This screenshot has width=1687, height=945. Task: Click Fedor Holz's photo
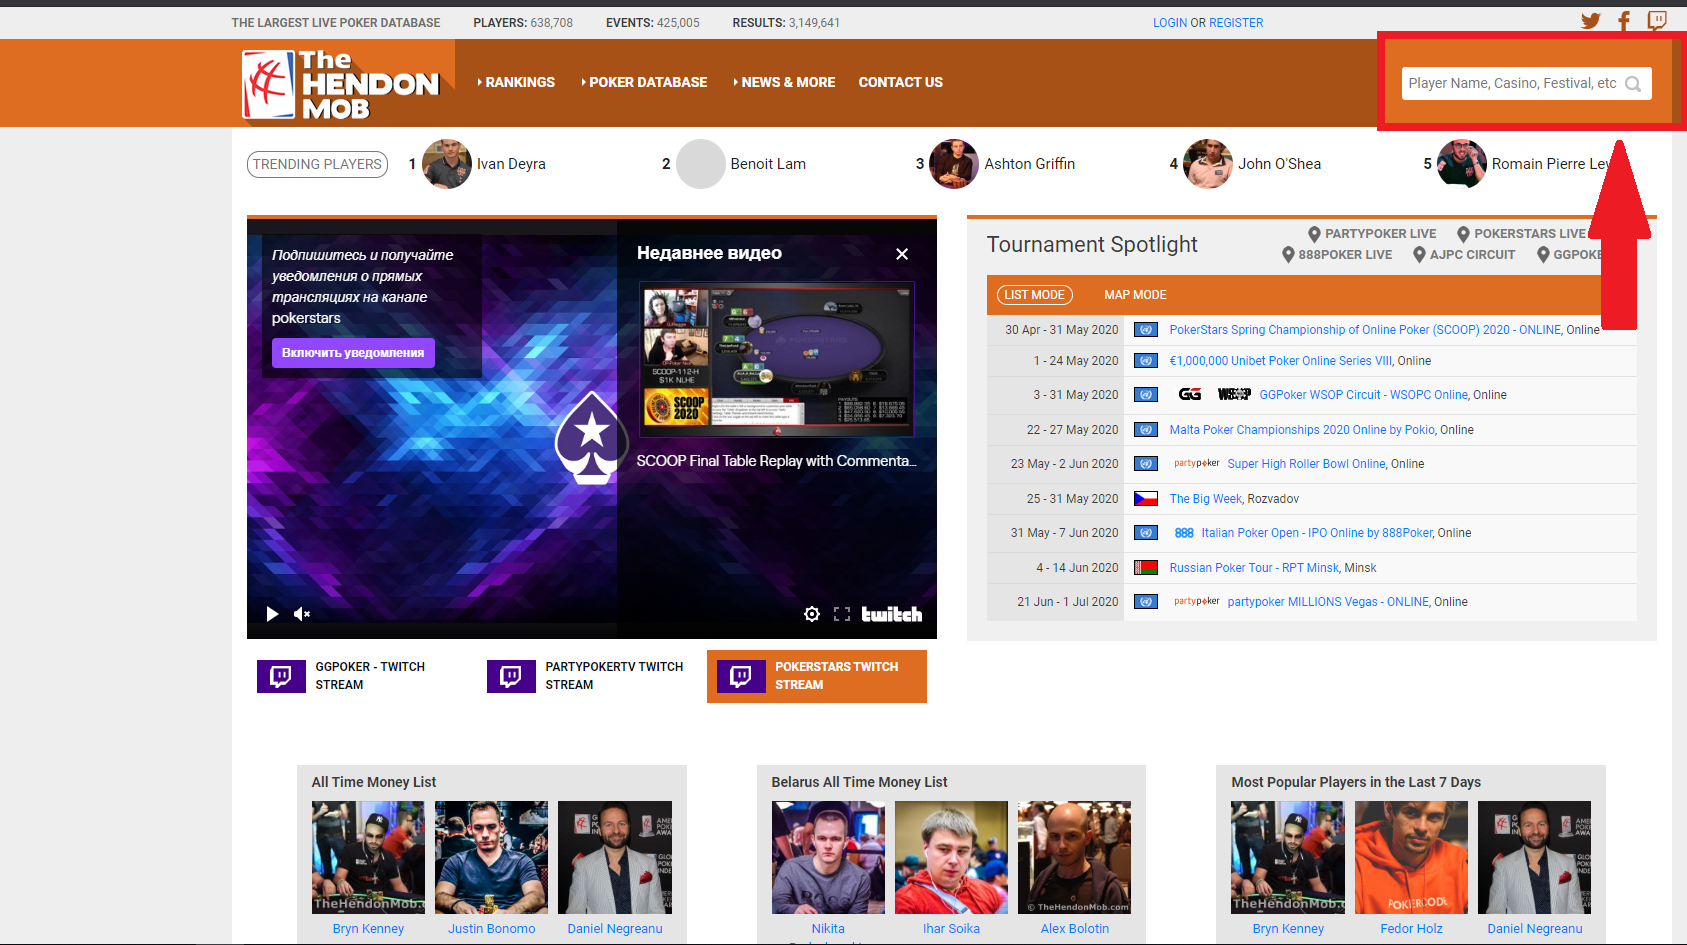click(x=1411, y=858)
